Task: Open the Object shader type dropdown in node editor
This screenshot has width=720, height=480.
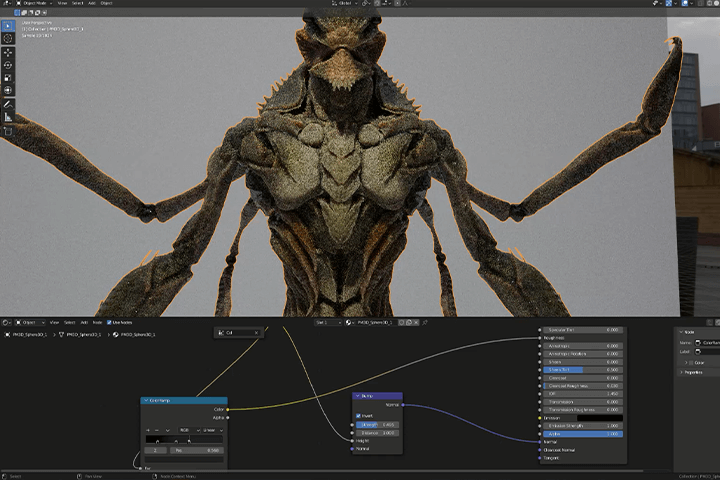Action: (x=30, y=322)
